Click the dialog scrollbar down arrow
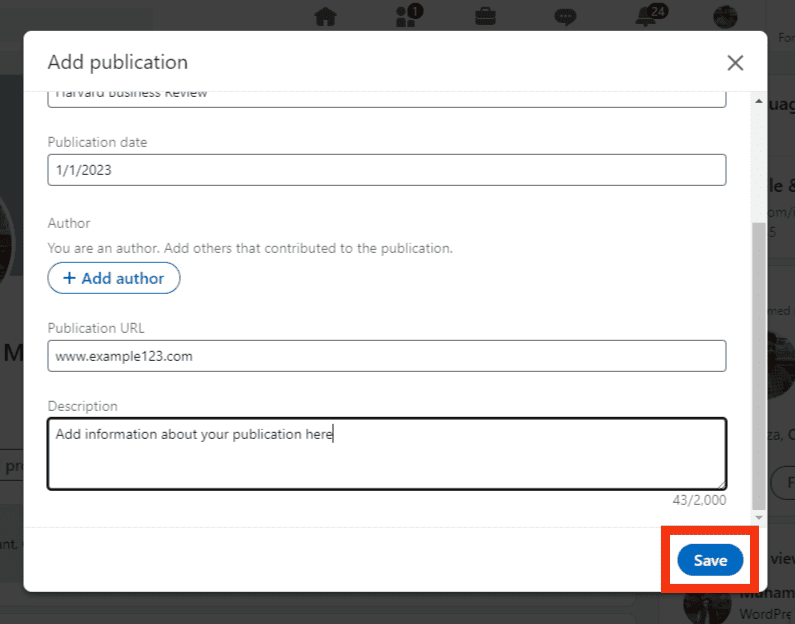Viewport: 795px width, 624px height. (x=758, y=517)
